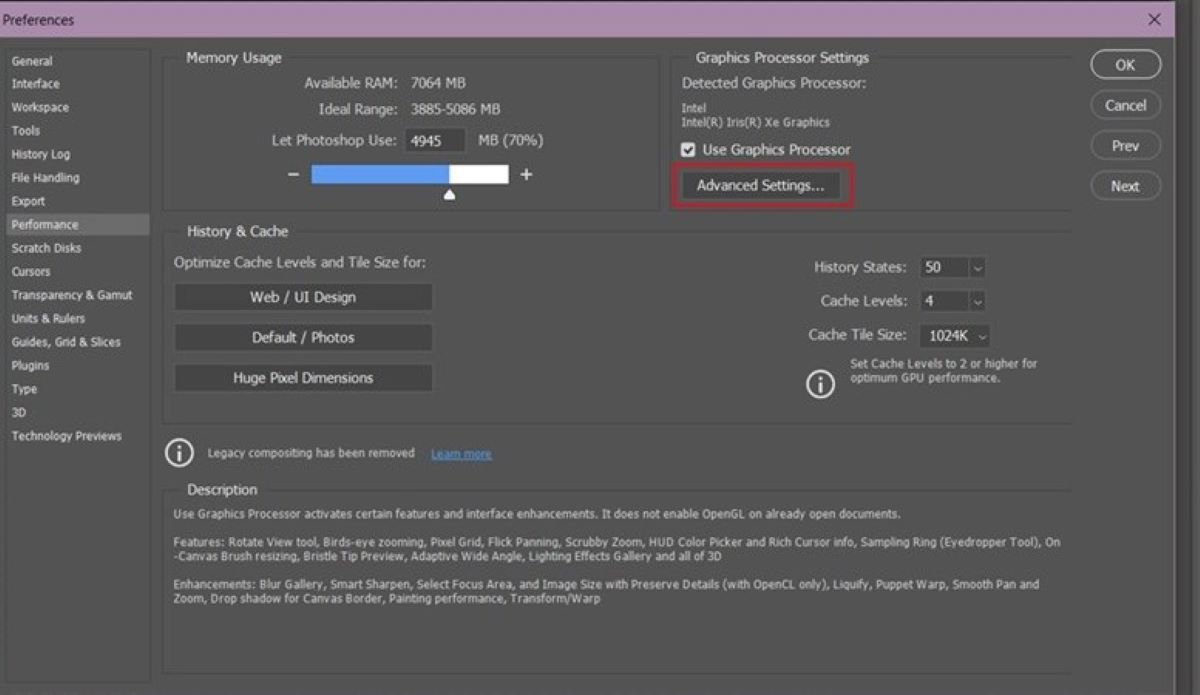
Task: Click the Available RAM 7064 MB value
Action: tap(439, 83)
